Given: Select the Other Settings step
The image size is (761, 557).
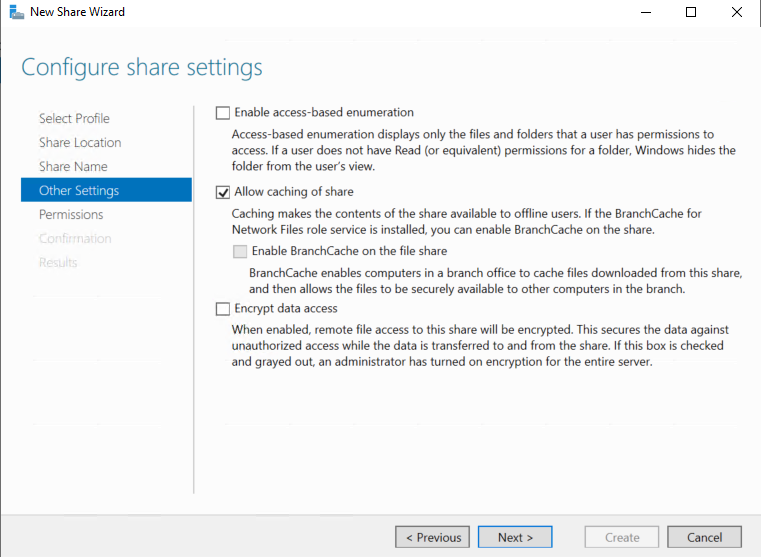Looking at the screenshot, I should click(79, 190).
